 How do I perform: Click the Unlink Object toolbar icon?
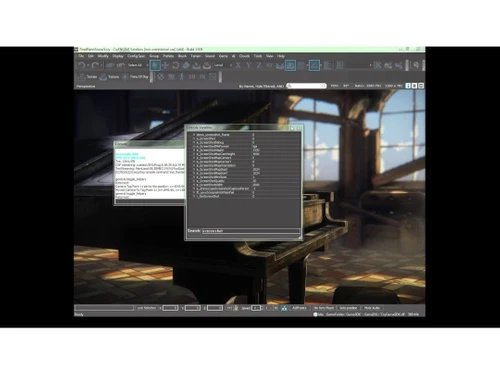[x=121, y=65]
